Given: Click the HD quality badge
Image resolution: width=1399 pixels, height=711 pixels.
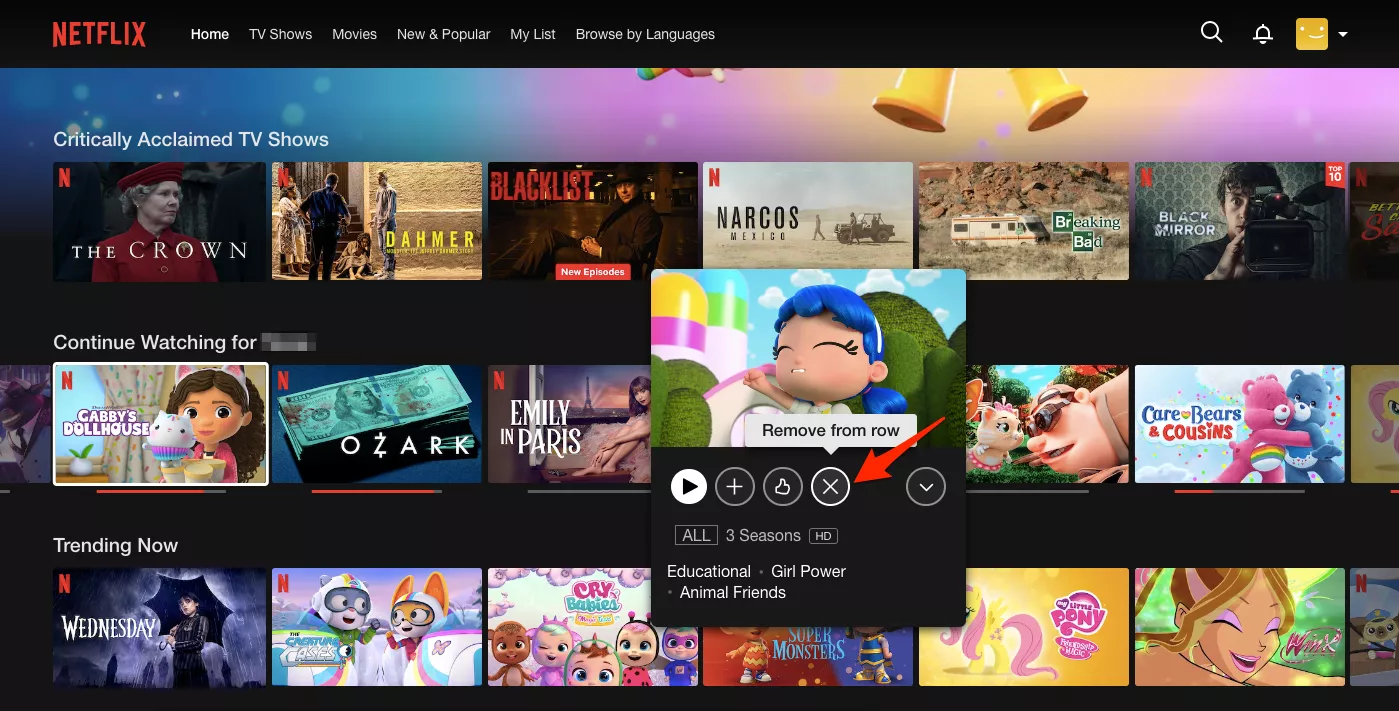Looking at the screenshot, I should tap(823, 536).
